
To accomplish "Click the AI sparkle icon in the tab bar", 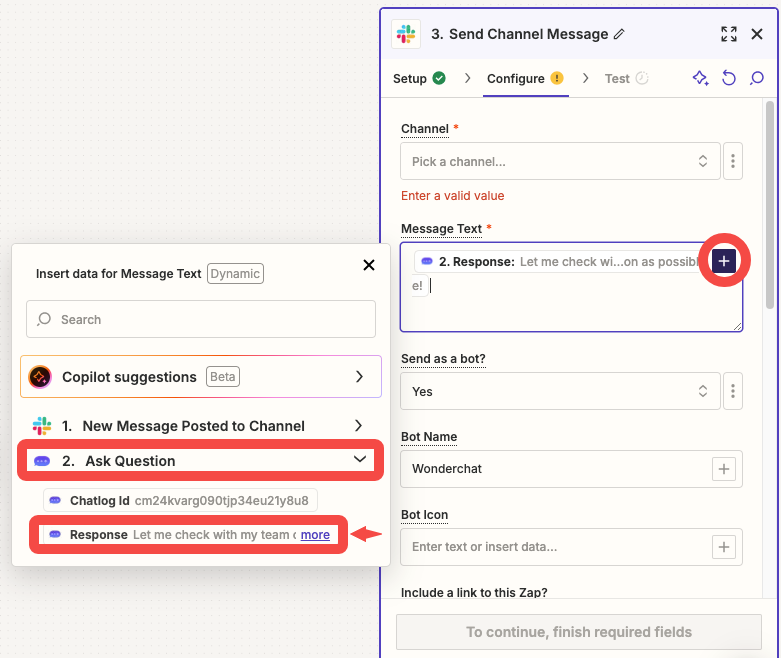I will pyautogui.click(x=700, y=78).
